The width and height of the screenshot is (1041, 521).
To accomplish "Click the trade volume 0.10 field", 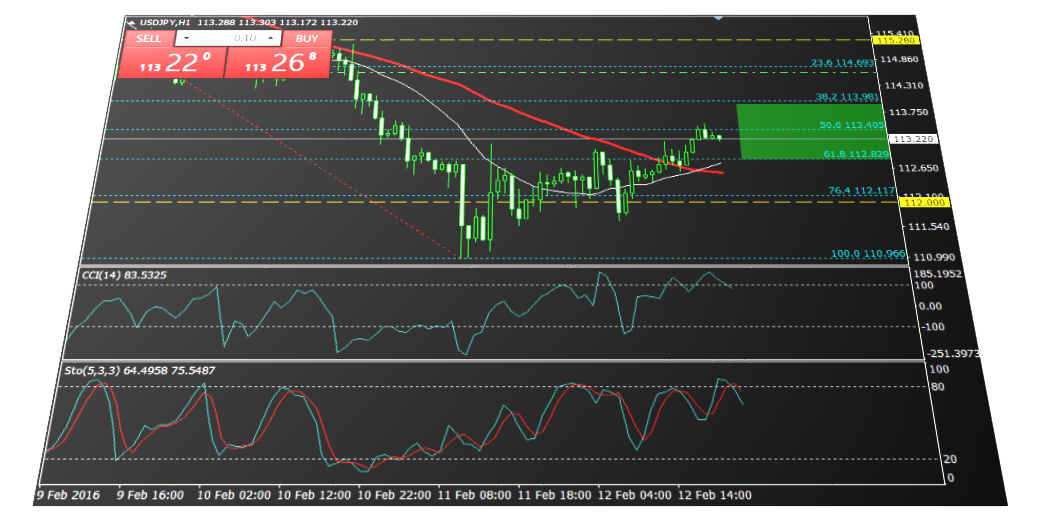I will coord(228,38).
